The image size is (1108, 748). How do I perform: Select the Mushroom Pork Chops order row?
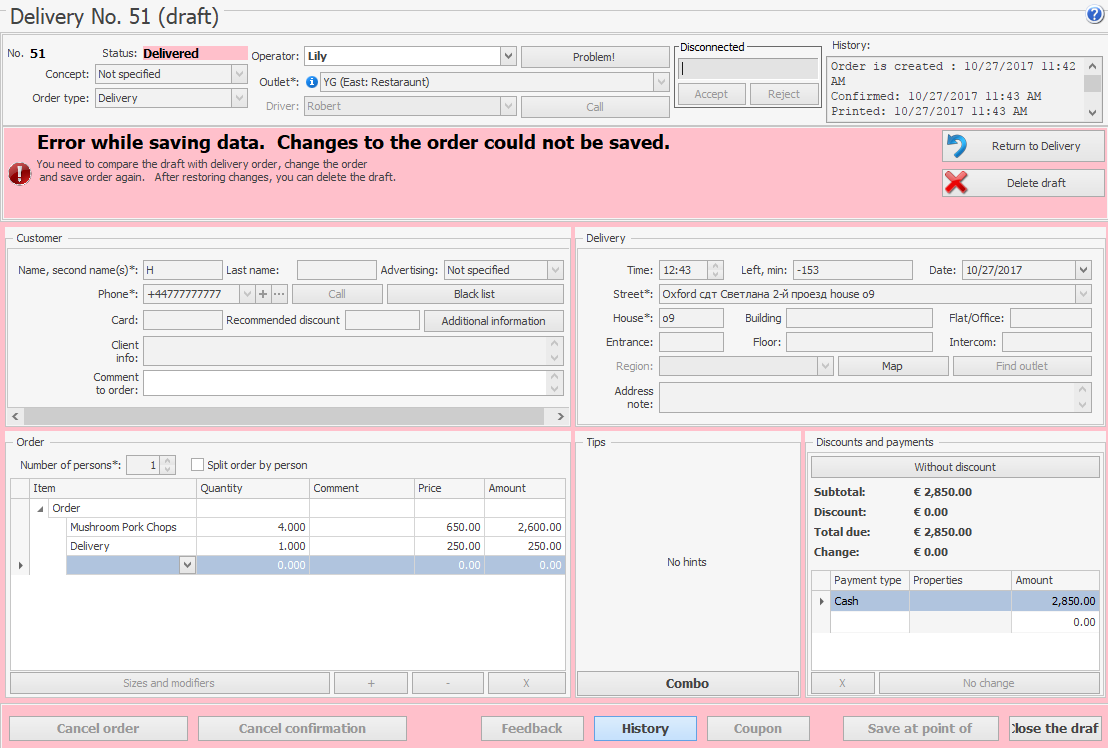coord(123,527)
